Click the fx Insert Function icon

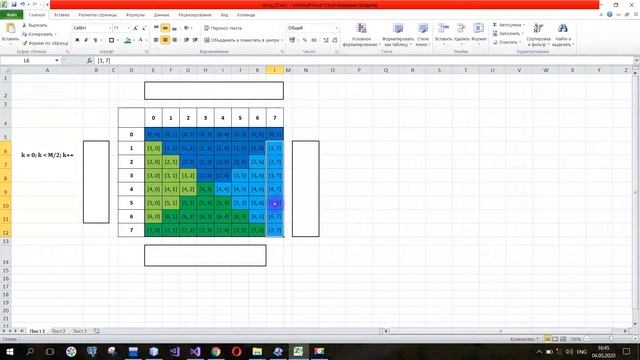(89, 60)
